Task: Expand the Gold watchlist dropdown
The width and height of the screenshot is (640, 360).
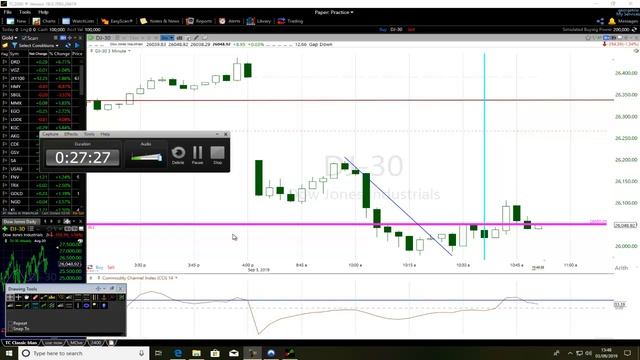Action: pos(9,38)
